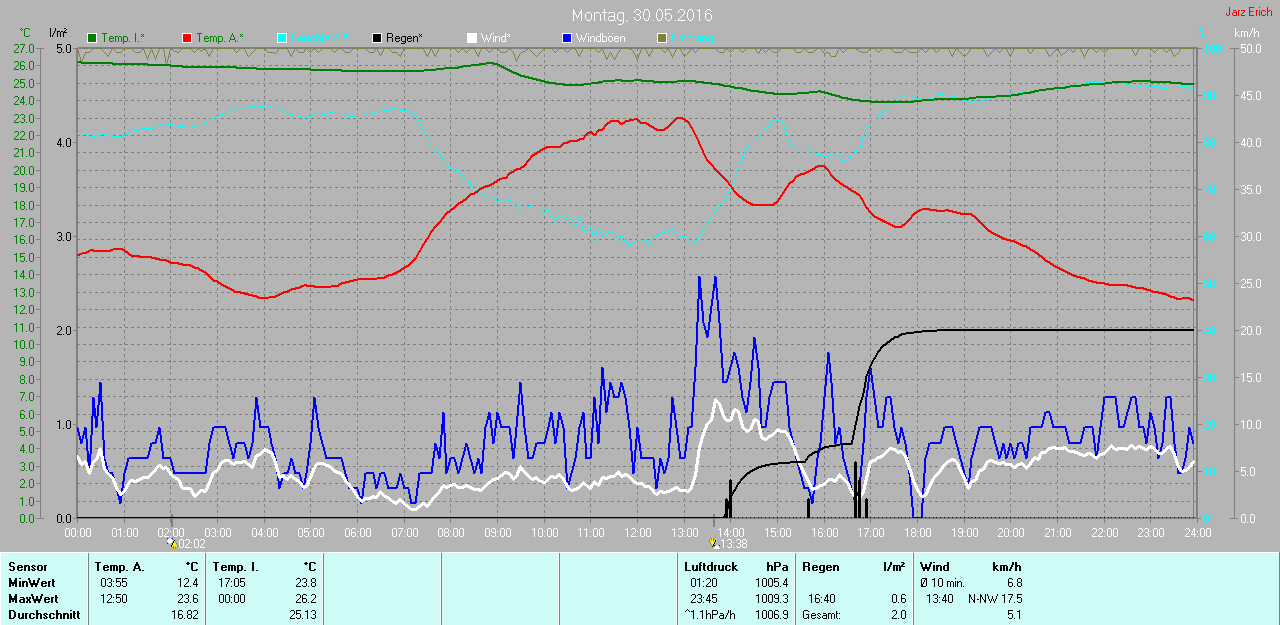1280x625 pixels.
Task: Click the date title Montag, 30.05.2016
Action: coord(640,16)
